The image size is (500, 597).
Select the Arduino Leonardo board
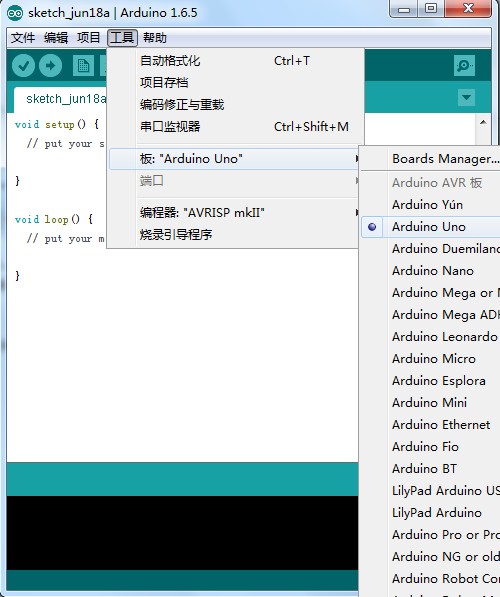pos(430,337)
